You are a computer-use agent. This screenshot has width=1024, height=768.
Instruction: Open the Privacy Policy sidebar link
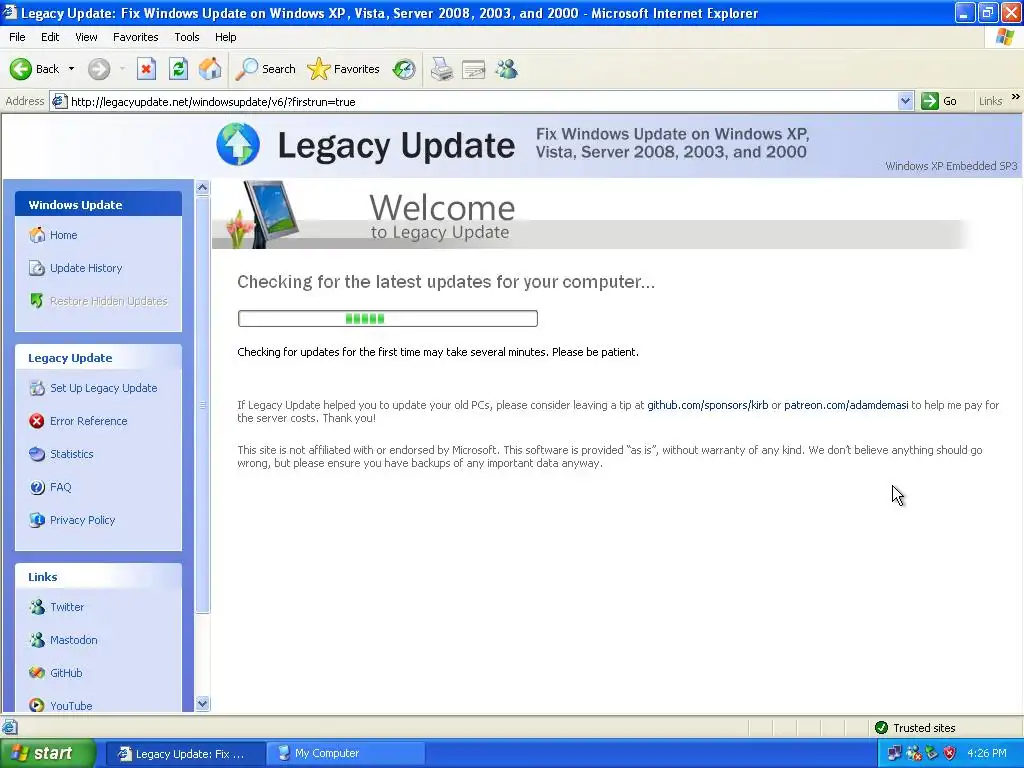[x=82, y=520]
